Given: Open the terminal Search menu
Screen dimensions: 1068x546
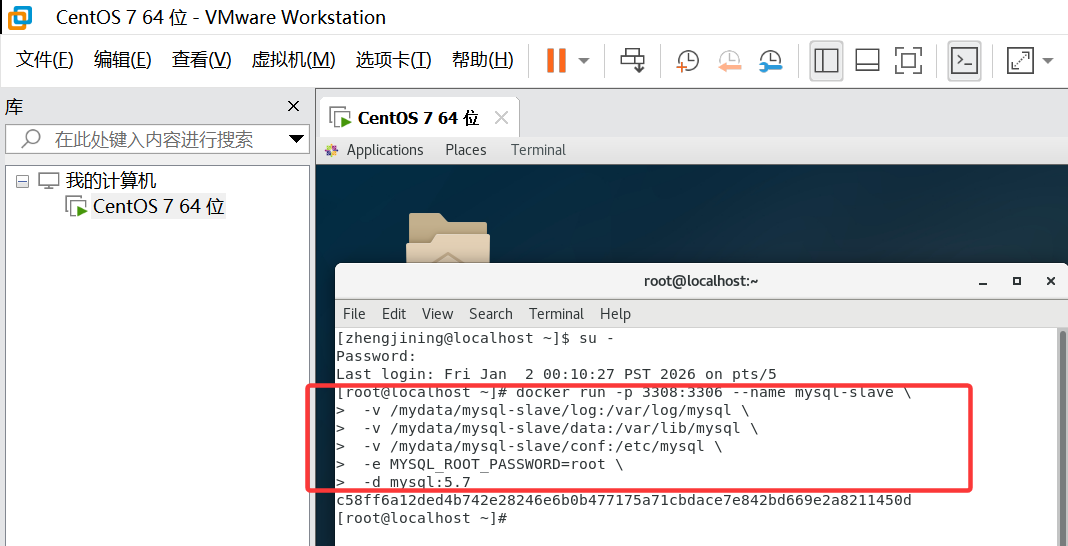Looking at the screenshot, I should 490,314.
